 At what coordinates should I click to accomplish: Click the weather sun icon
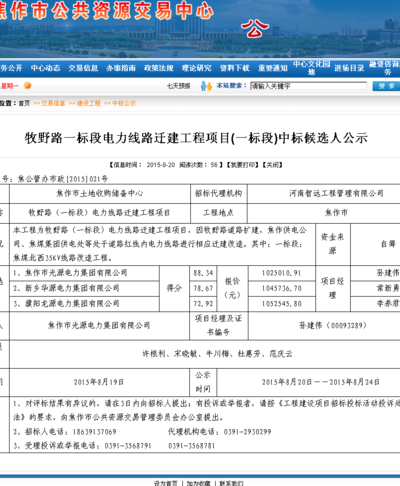(x=28, y=86)
